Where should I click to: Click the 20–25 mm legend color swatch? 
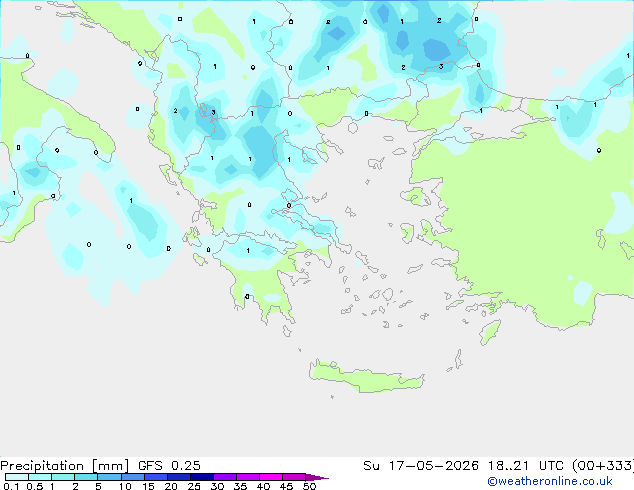178,477
